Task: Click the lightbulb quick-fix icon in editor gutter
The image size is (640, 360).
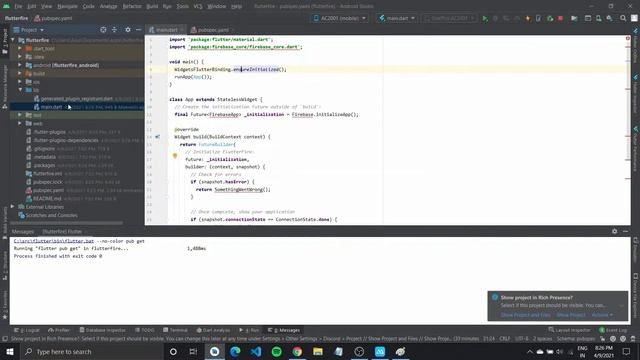Action: pos(175,156)
